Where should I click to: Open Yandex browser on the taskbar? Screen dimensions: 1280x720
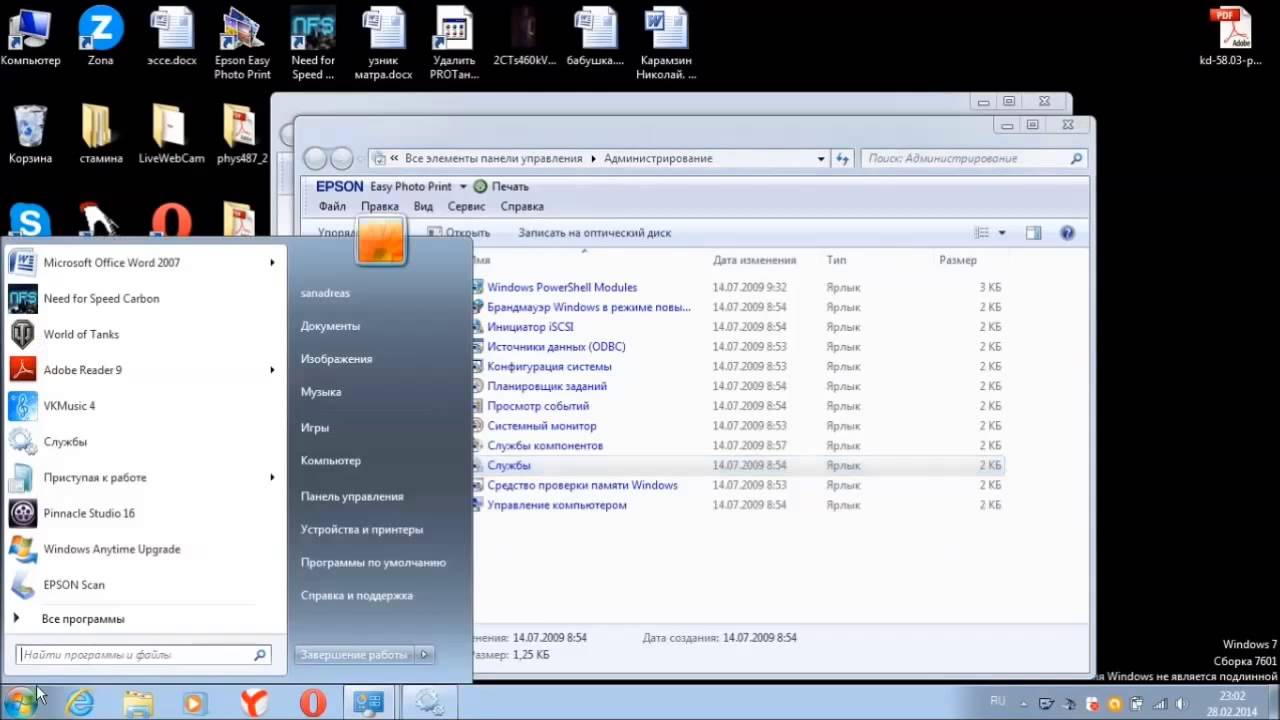[x=254, y=703]
